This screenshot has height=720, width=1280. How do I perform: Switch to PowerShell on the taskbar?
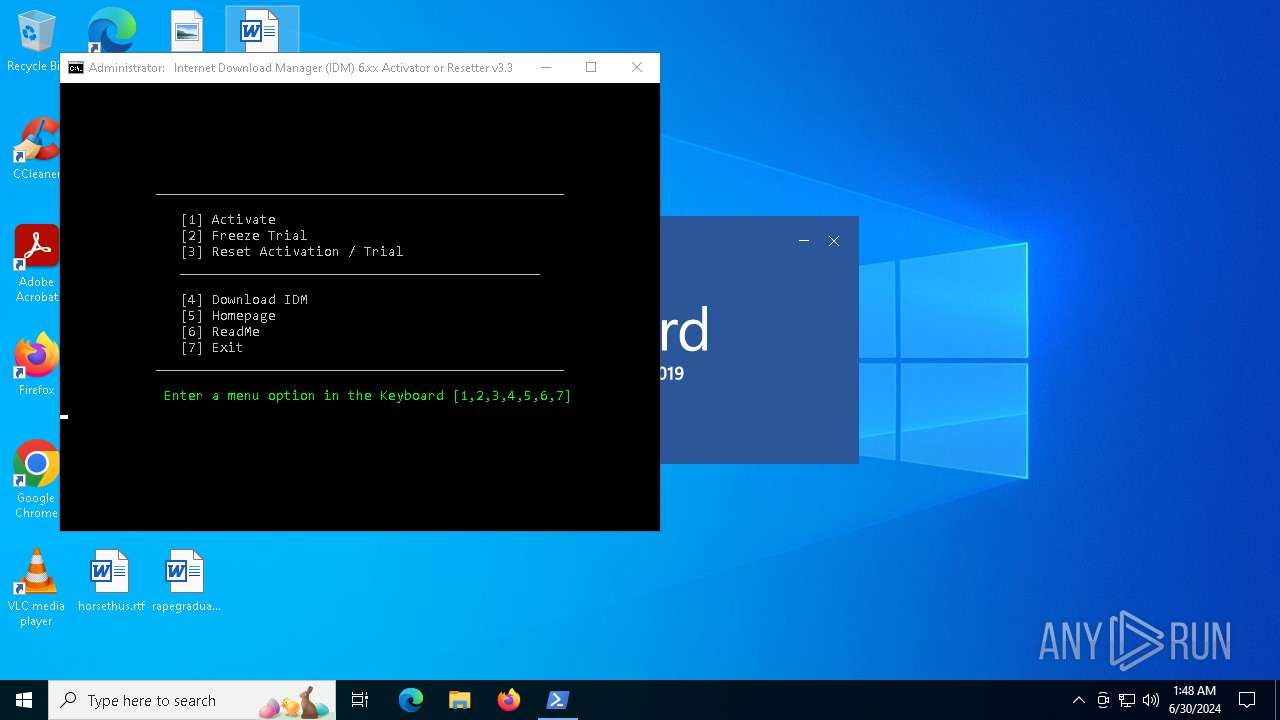click(557, 700)
